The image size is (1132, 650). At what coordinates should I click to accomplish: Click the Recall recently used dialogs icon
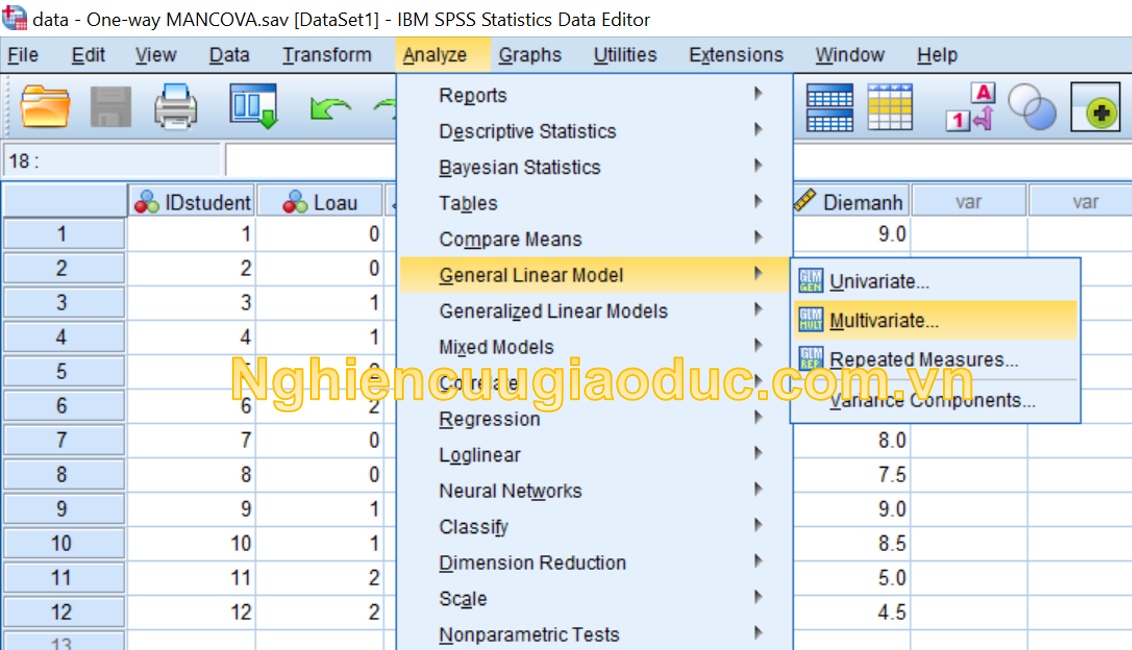pyautogui.click(x=252, y=106)
